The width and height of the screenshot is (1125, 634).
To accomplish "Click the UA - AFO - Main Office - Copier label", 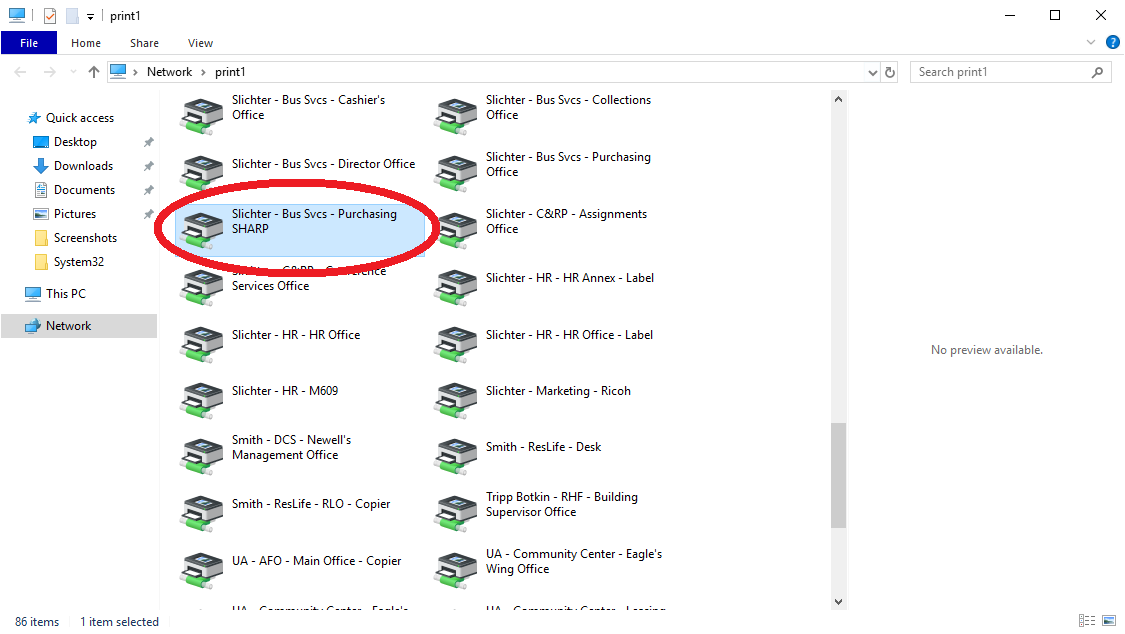I will point(316,561).
